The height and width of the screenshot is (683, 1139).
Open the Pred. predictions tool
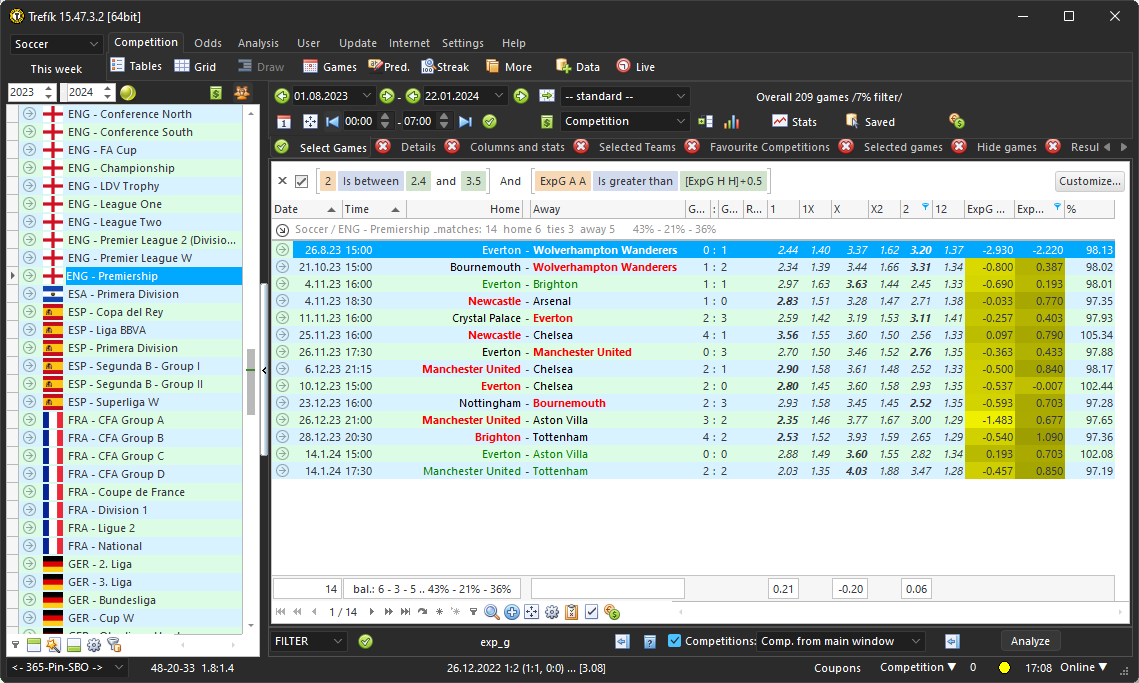pyautogui.click(x=388, y=67)
